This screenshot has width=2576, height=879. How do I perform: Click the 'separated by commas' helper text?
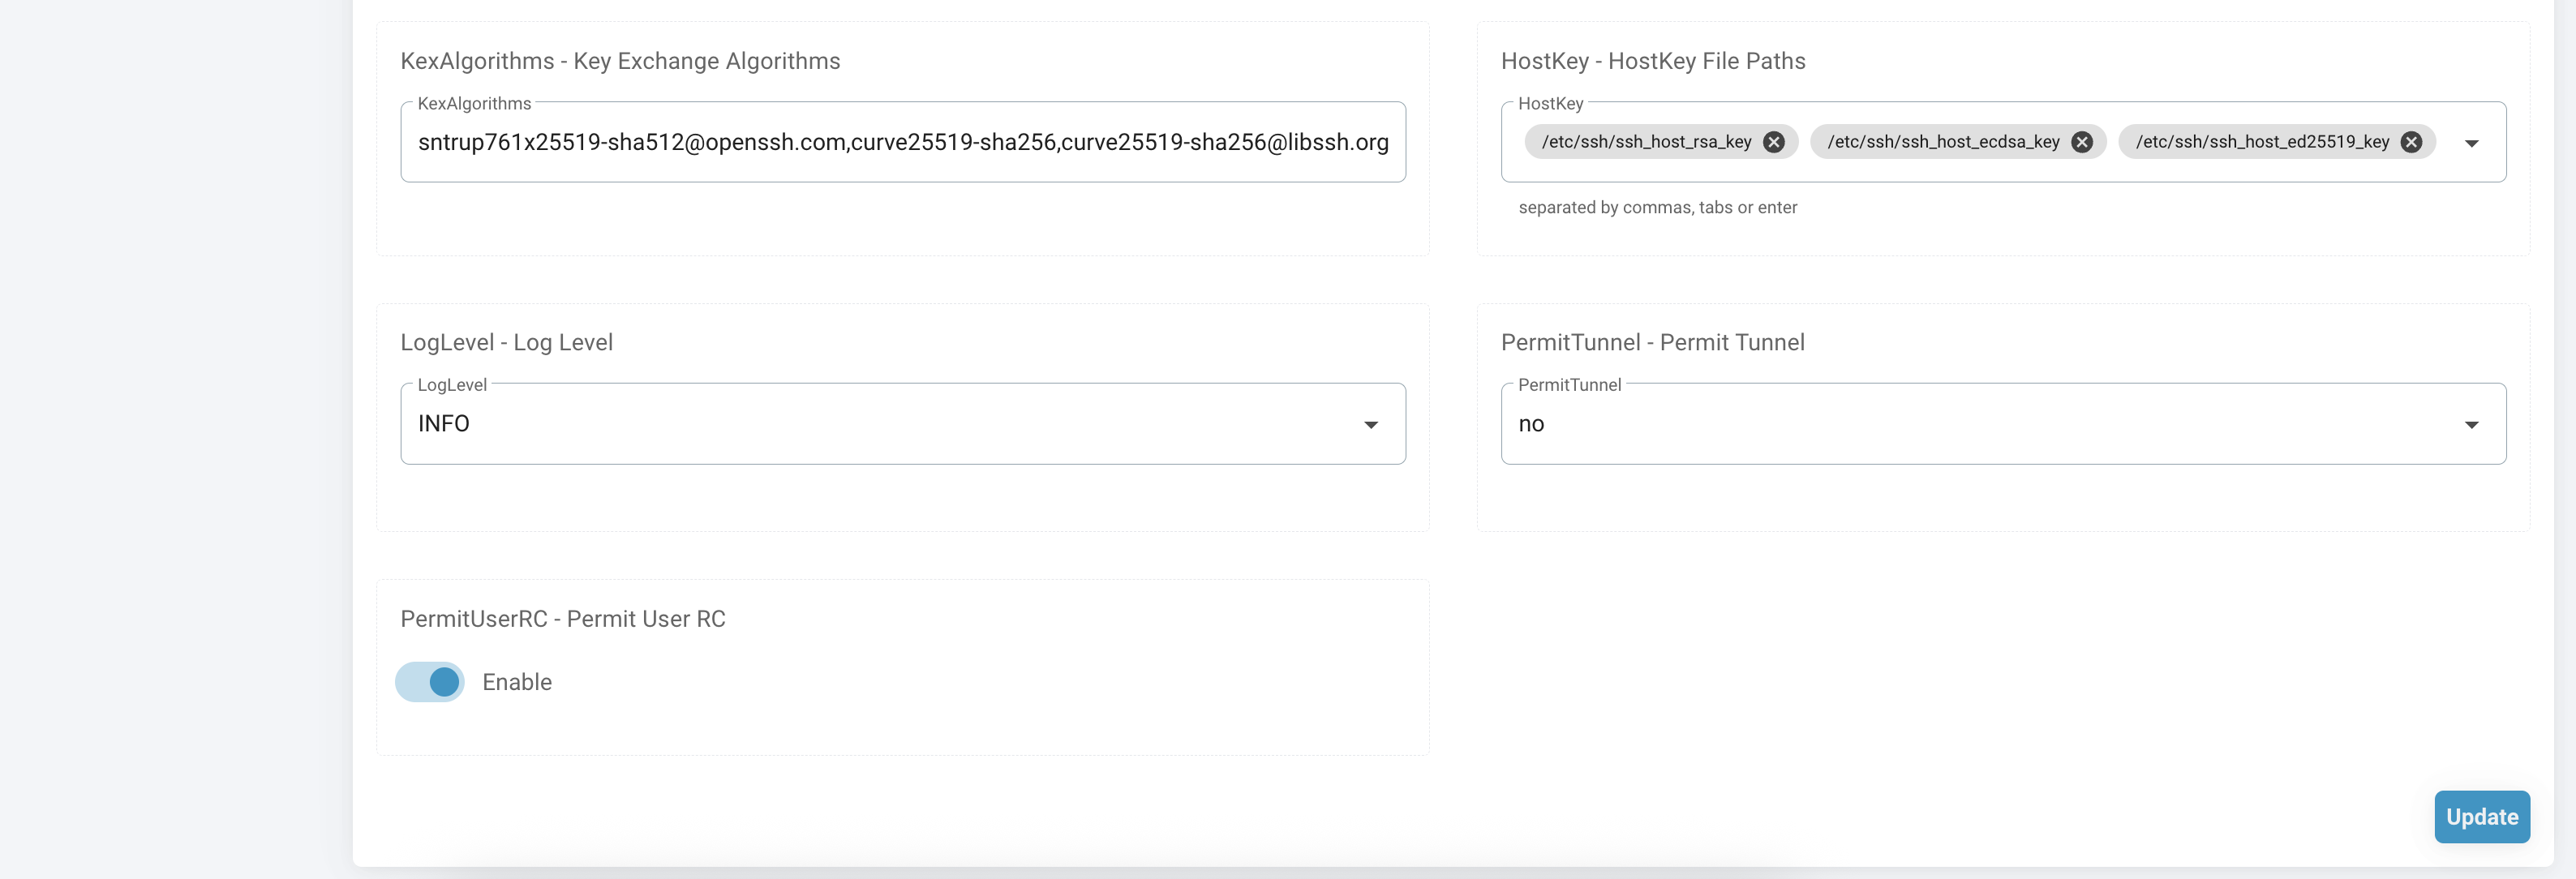pyautogui.click(x=1657, y=207)
